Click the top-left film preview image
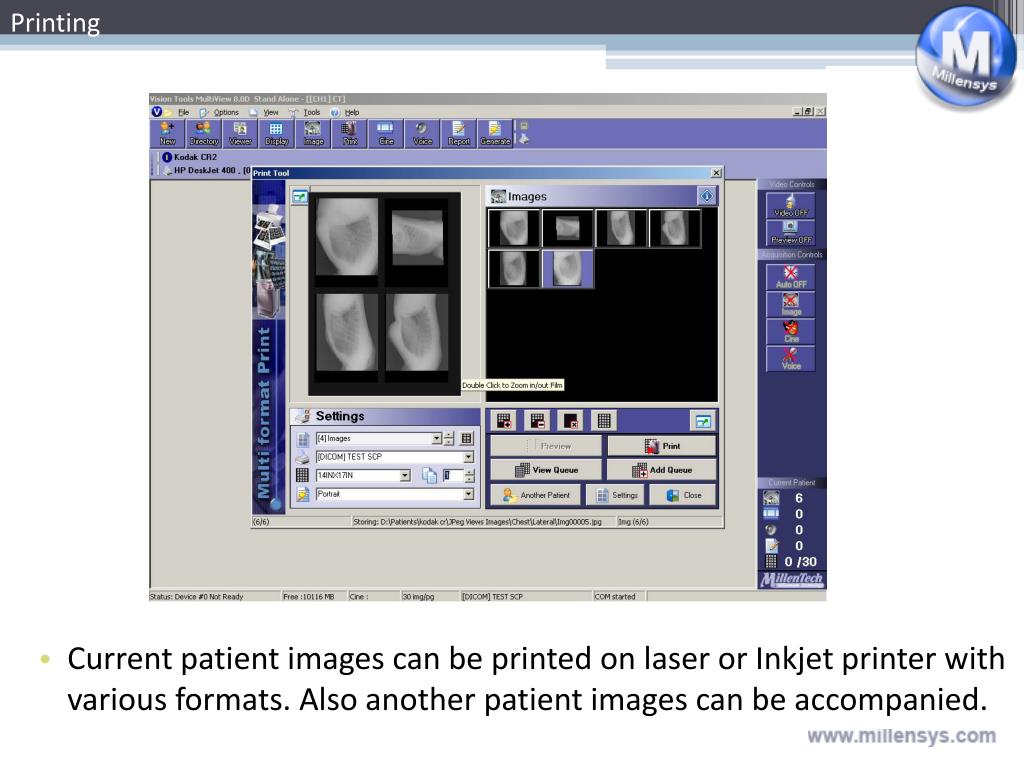The image size is (1024, 768). coord(346,237)
